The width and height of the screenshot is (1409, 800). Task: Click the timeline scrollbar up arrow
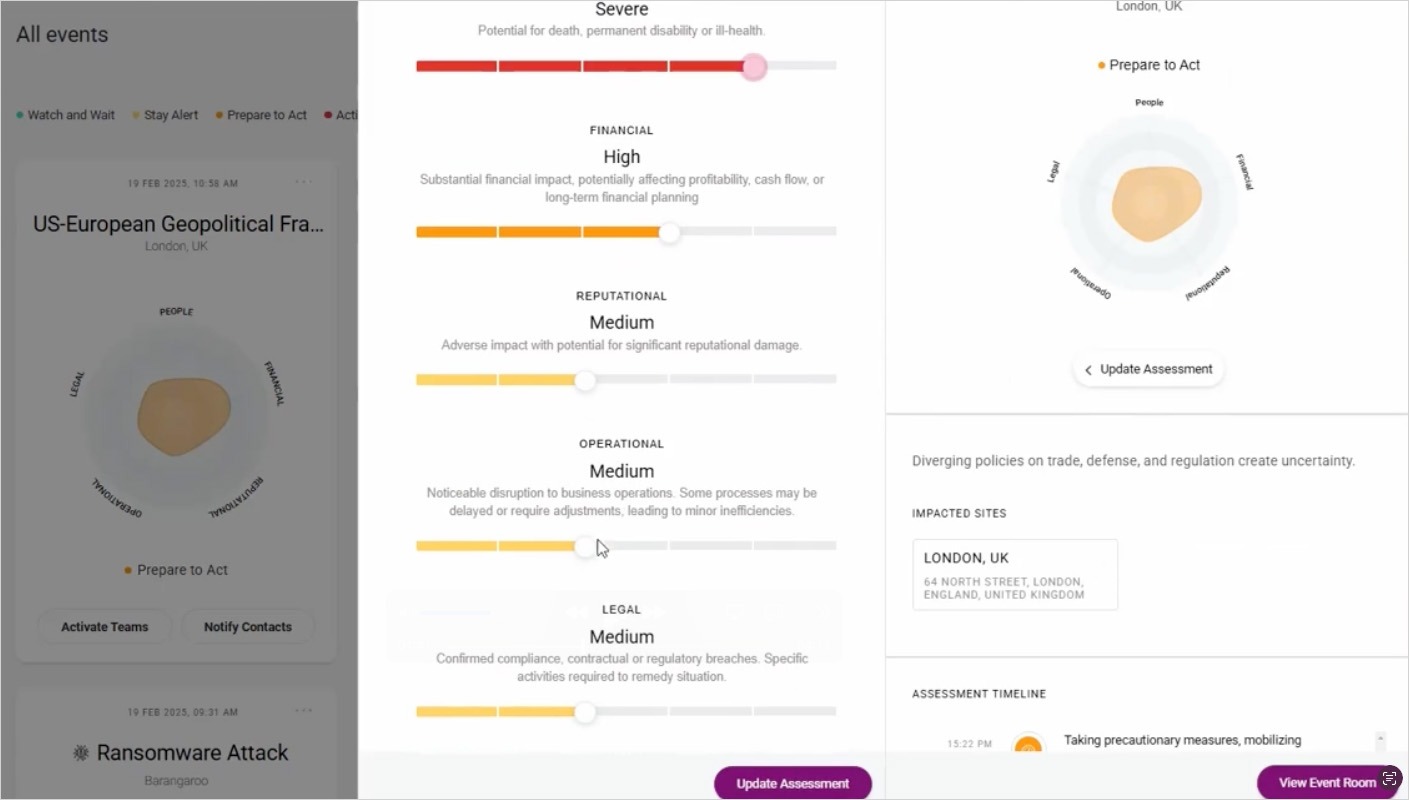click(1381, 739)
